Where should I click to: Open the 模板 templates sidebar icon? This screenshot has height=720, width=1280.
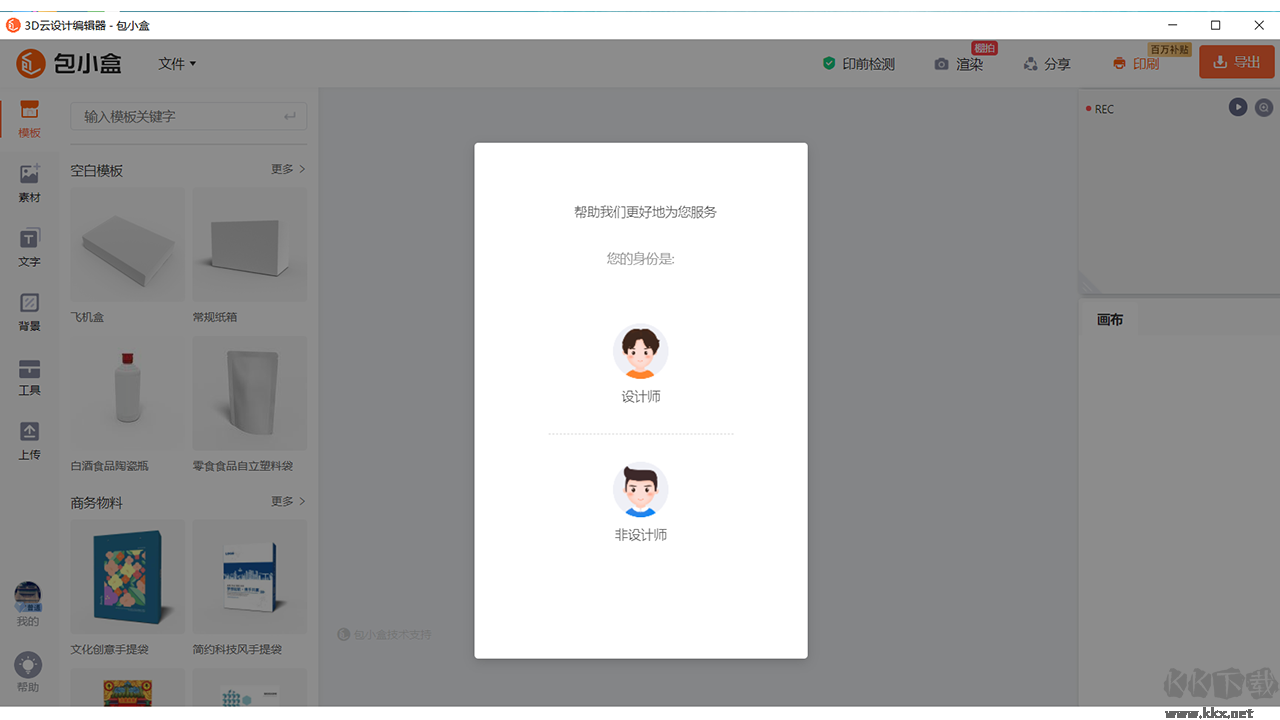pyautogui.click(x=29, y=119)
